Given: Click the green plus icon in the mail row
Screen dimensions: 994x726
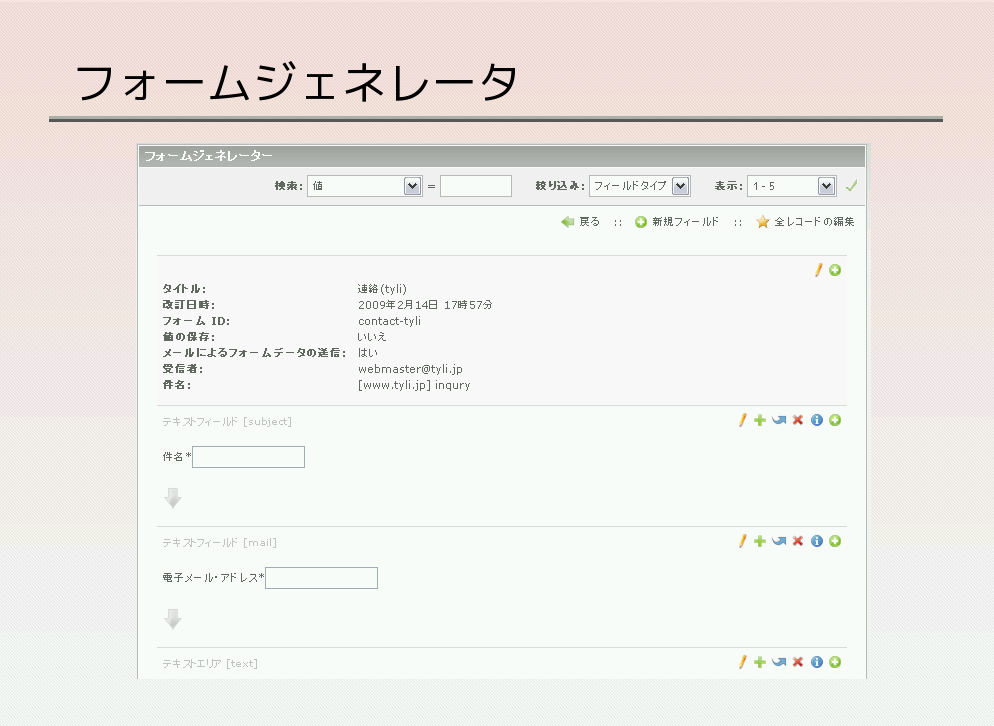Looking at the screenshot, I should coord(759,541).
